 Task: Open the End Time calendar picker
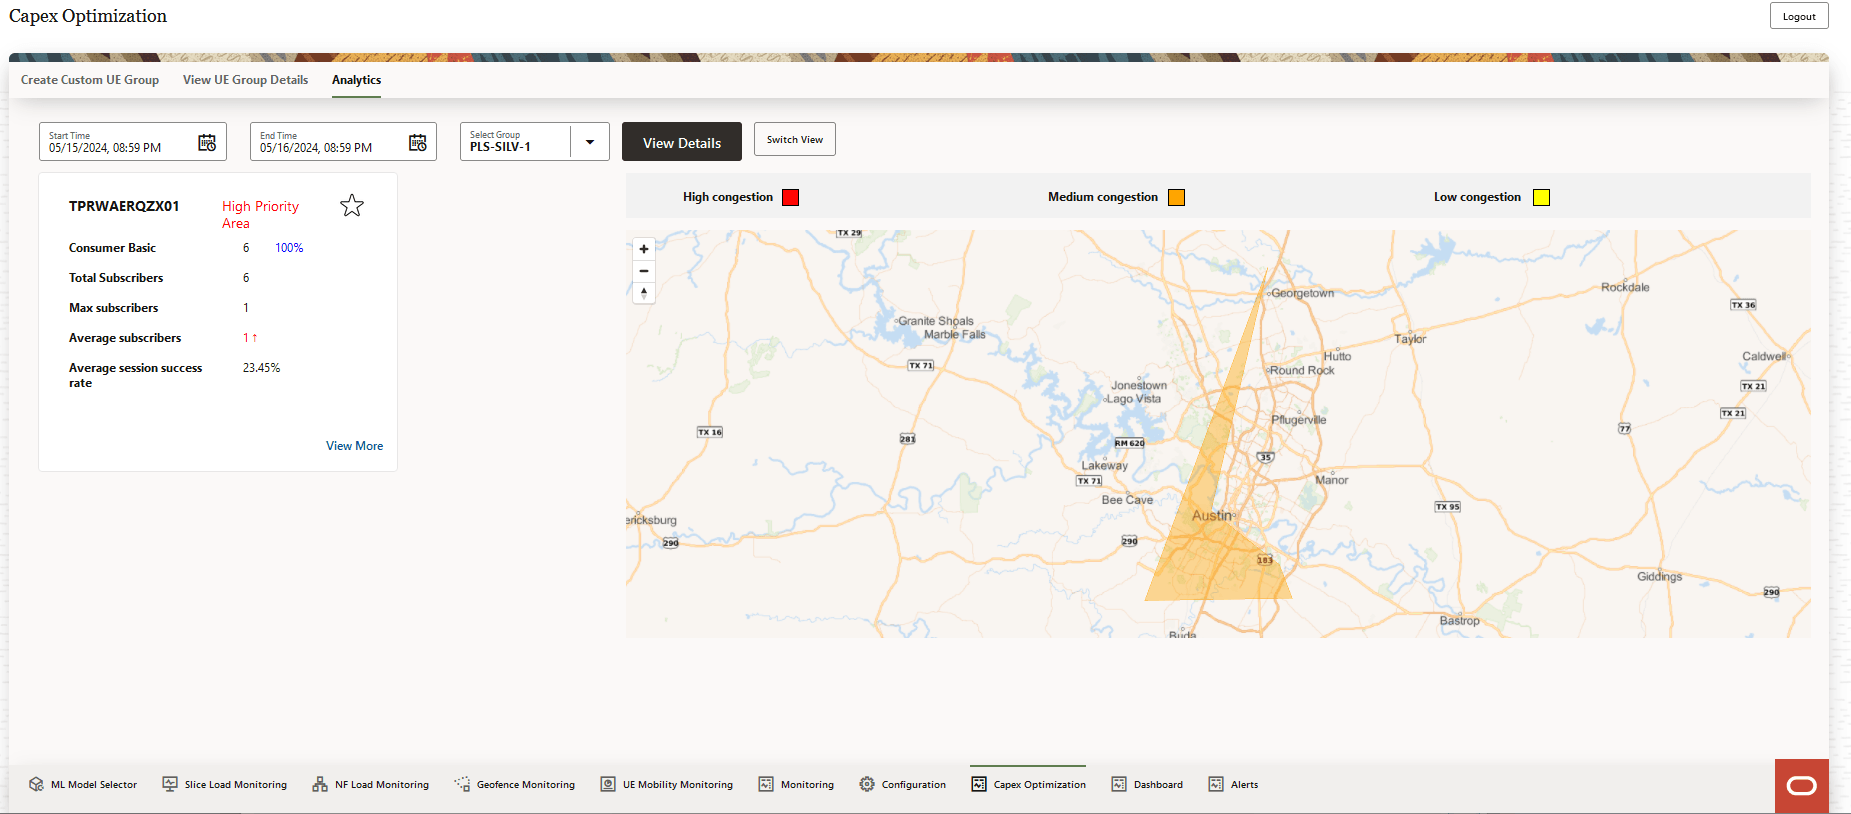pyautogui.click(x=418, y=143)
